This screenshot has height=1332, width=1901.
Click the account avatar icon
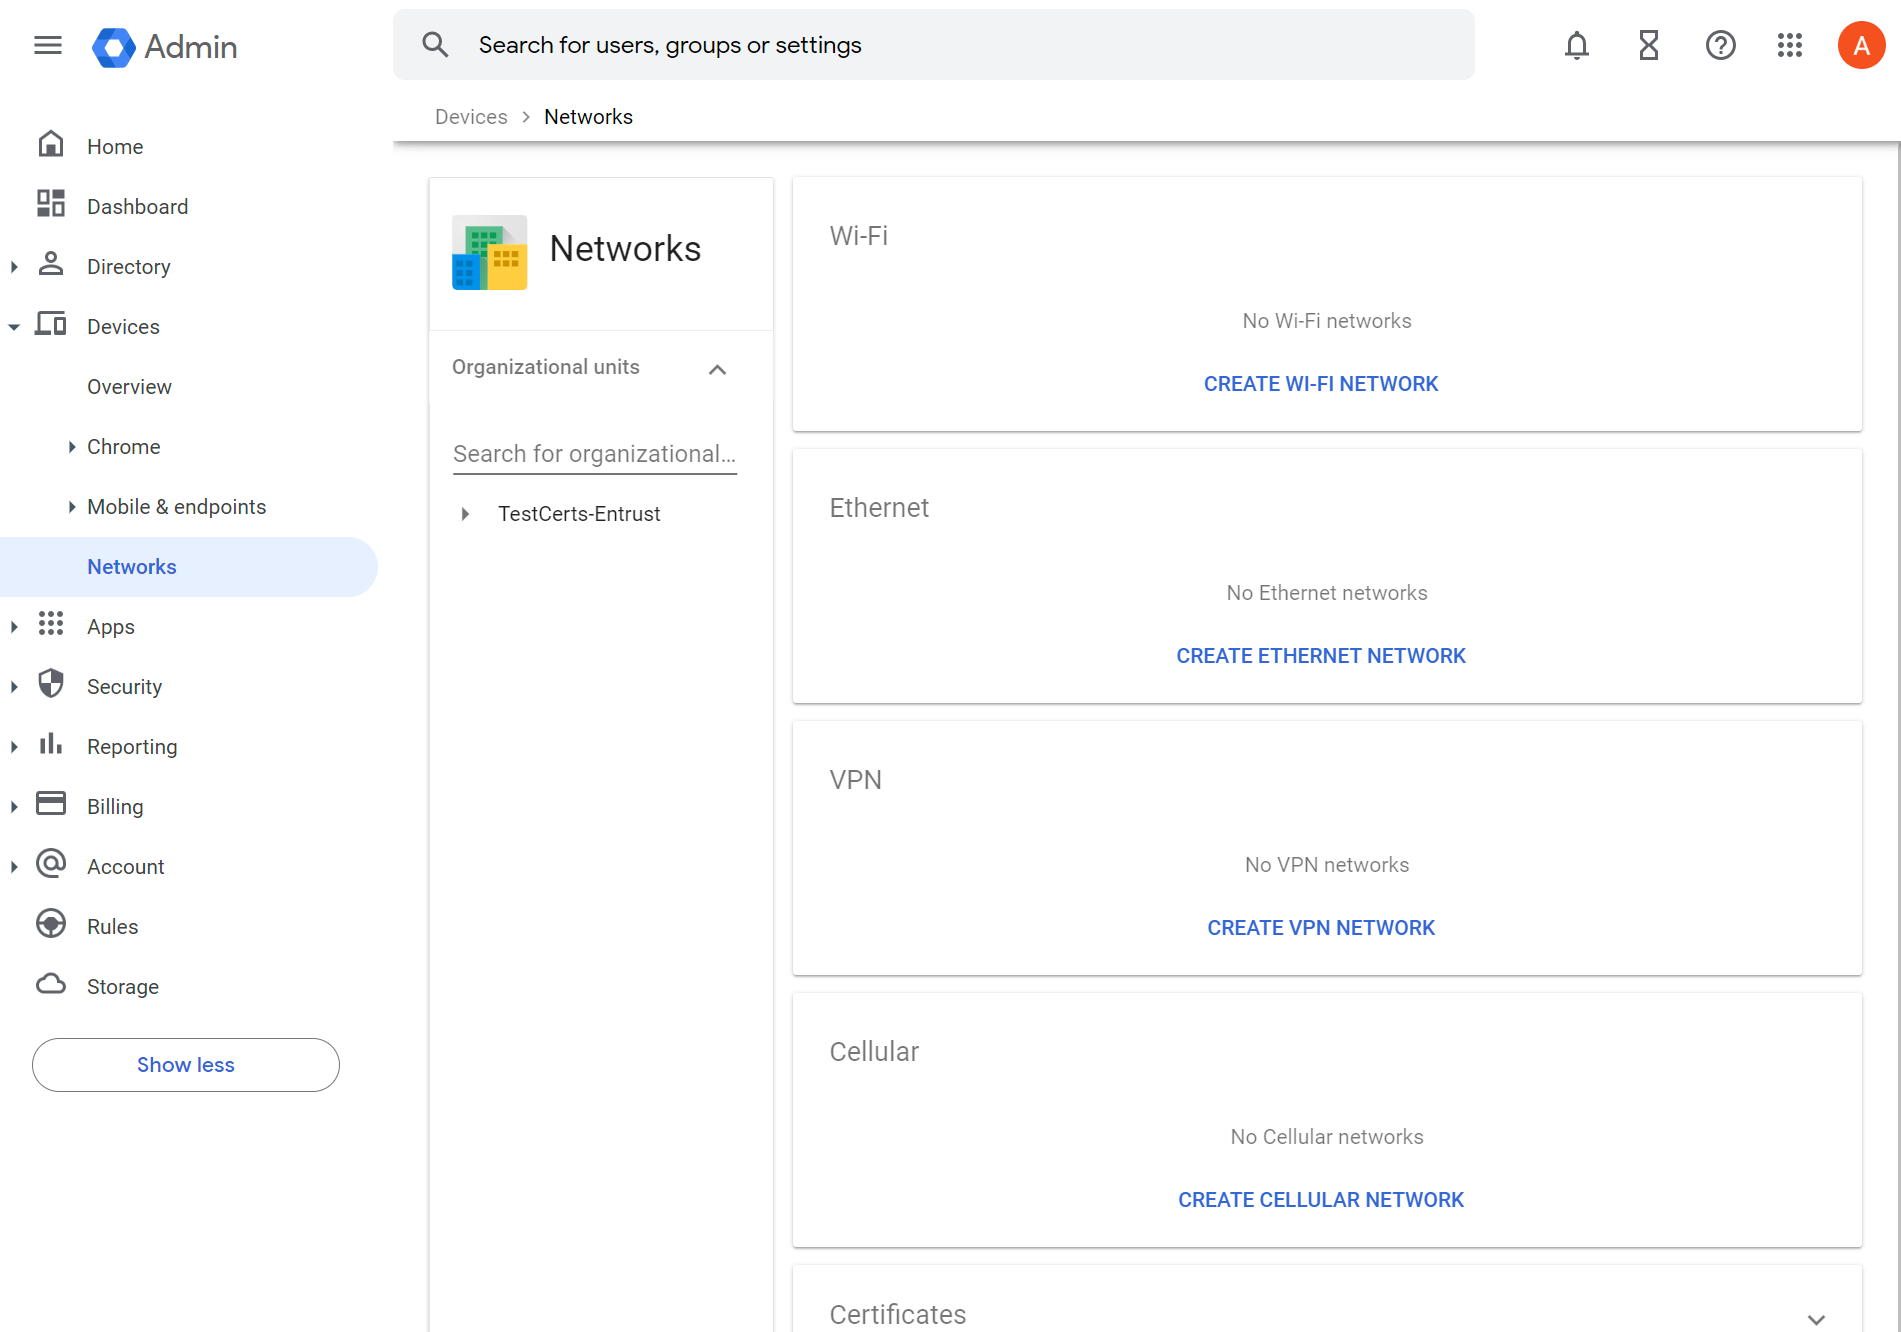click(x=1860, y=46)
